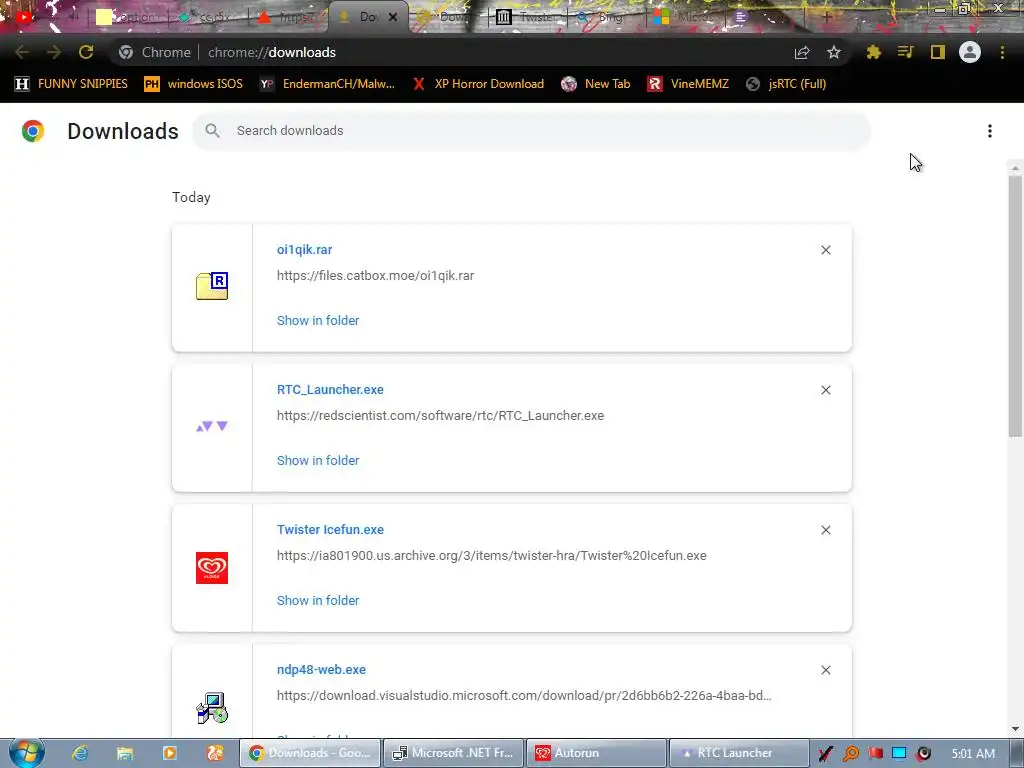Remove oi1qik.rar from the list

pyautogui.click(x=825, y=250)
